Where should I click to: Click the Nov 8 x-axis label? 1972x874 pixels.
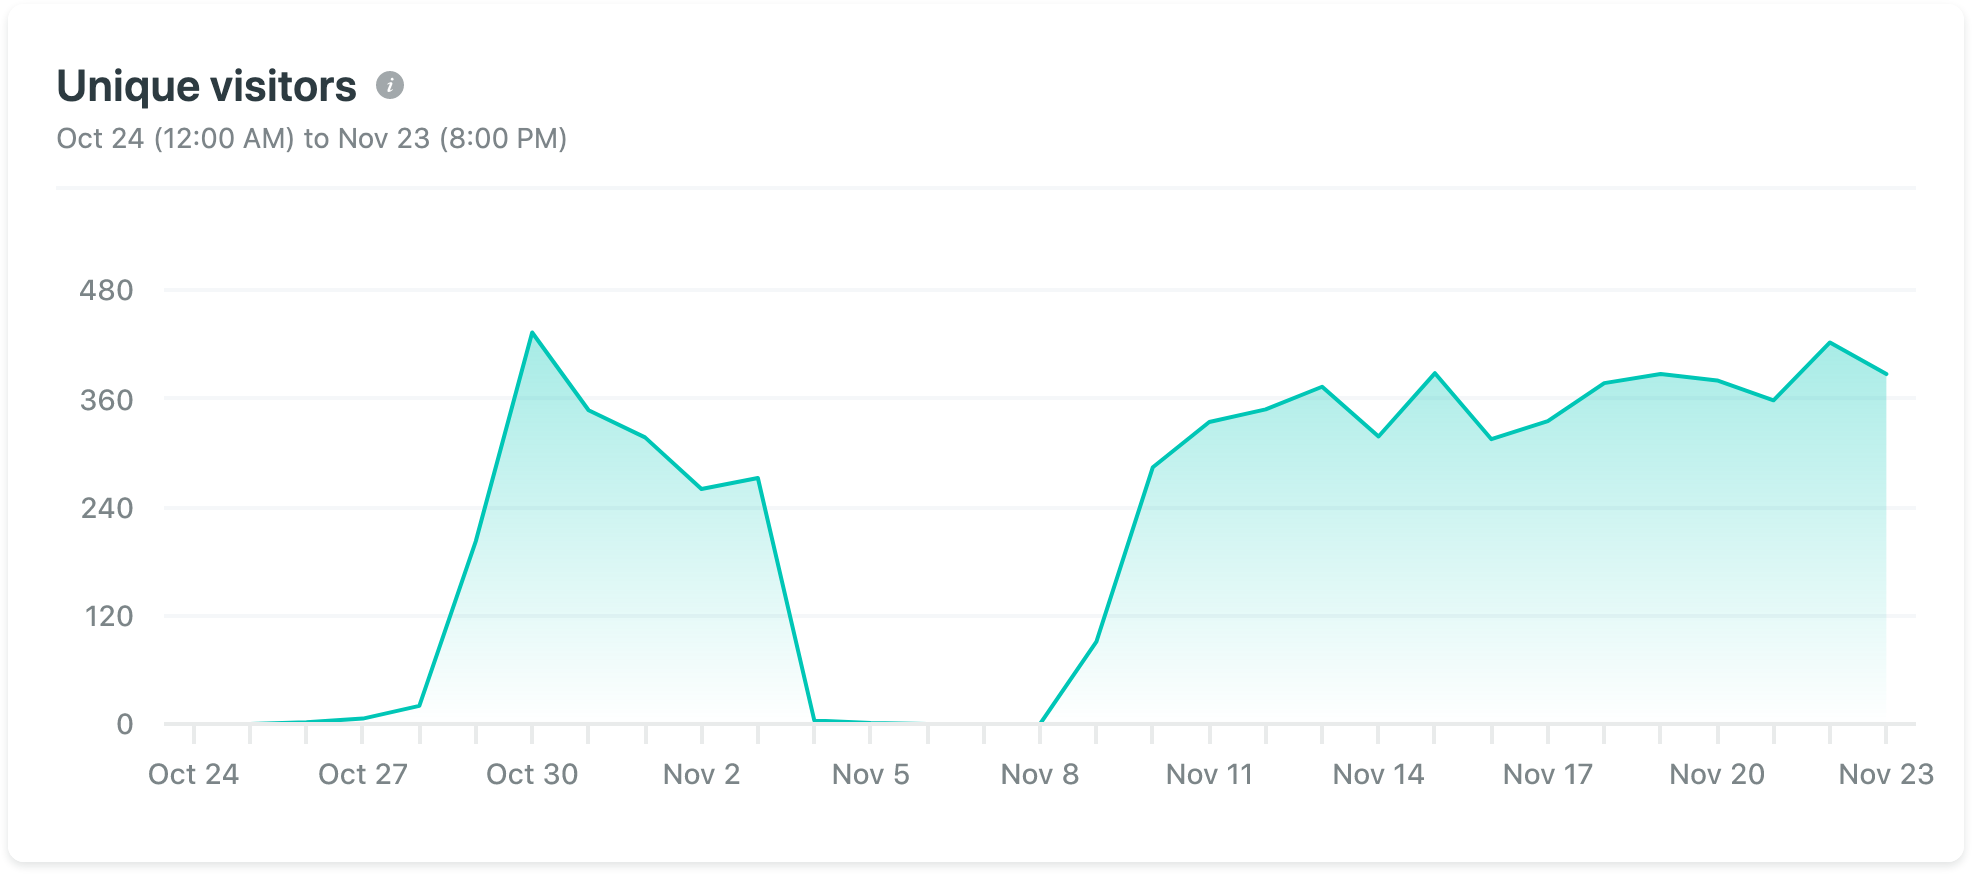1040,774
